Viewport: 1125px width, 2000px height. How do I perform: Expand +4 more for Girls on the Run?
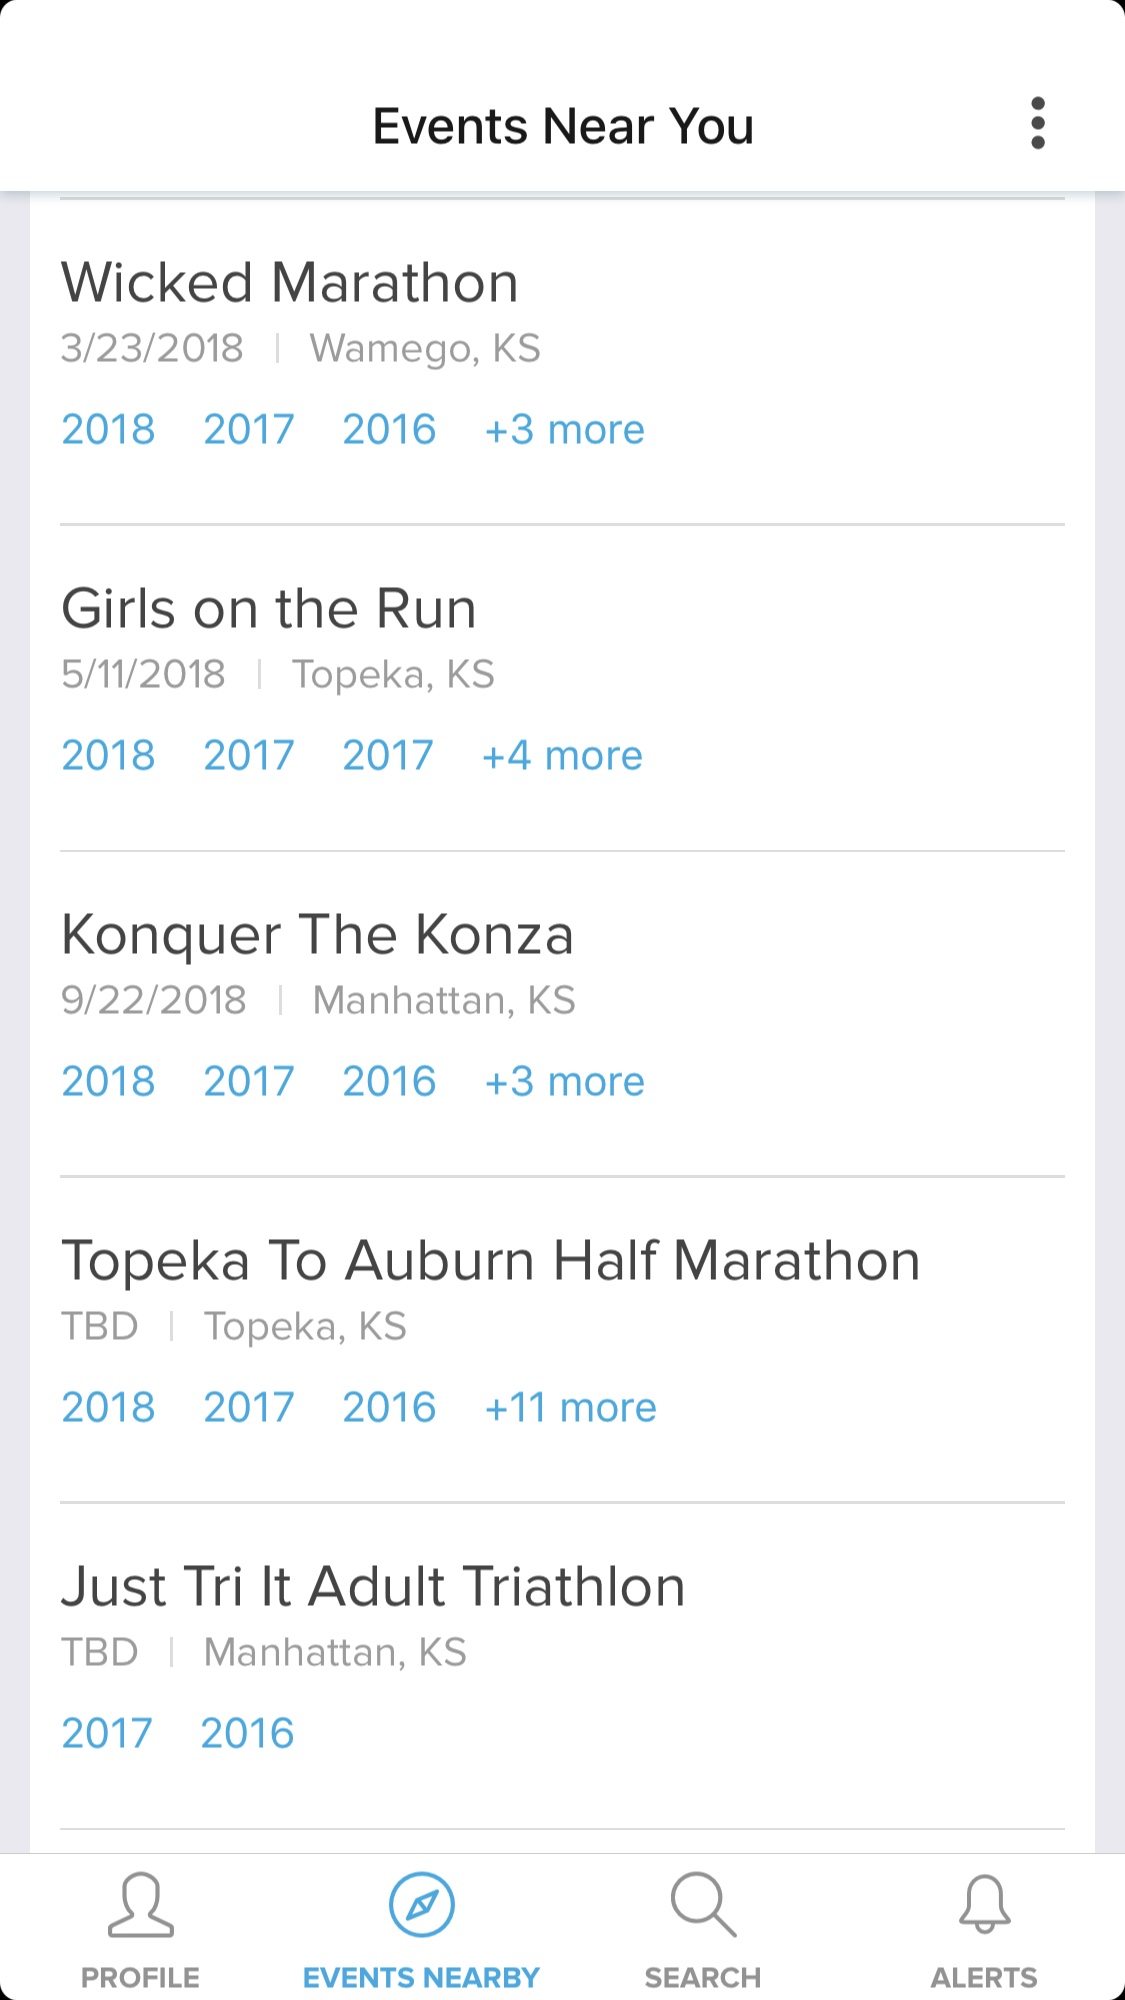click(x=562, y=756)
